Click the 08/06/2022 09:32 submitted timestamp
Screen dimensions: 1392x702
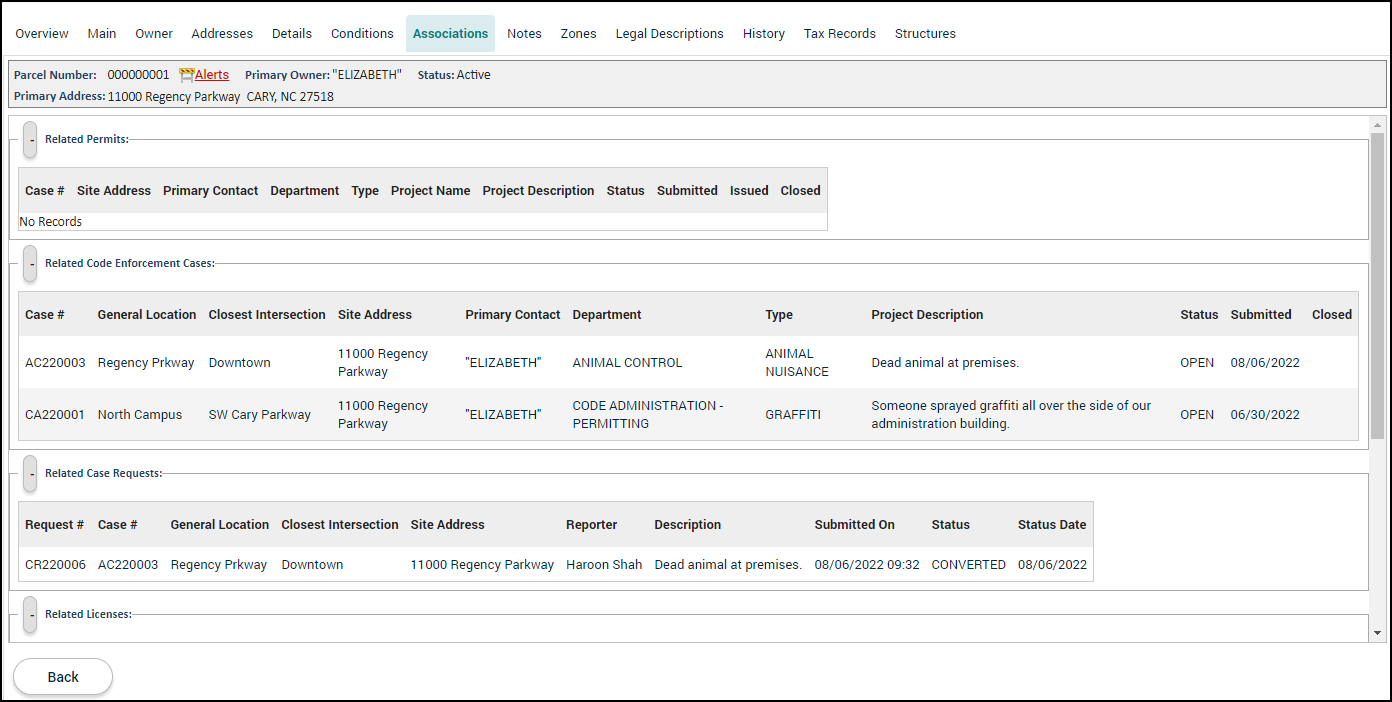coord(867,565)
